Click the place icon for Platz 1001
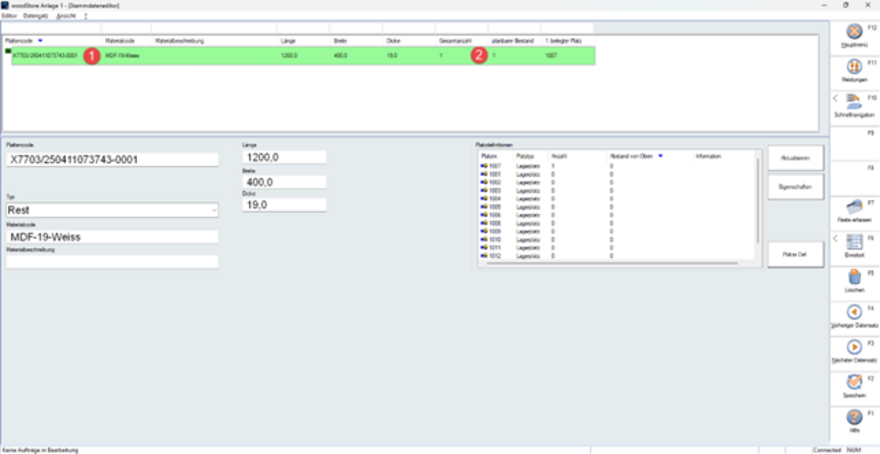 (x=484, y=174)
